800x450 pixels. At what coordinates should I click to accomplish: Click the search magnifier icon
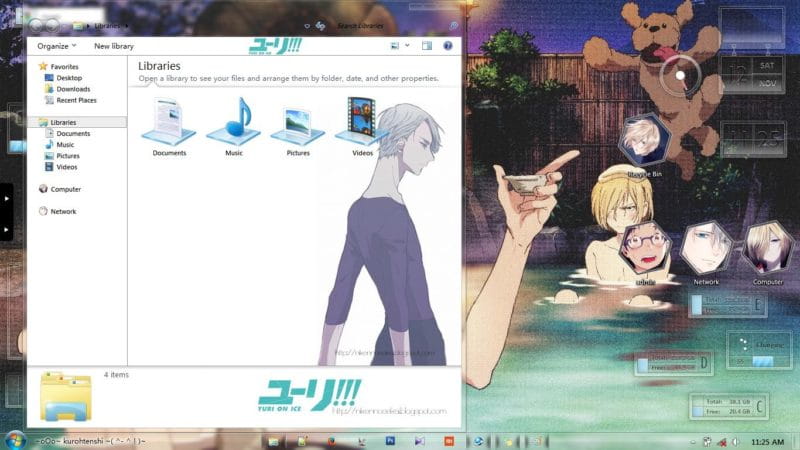click(453, 26)
